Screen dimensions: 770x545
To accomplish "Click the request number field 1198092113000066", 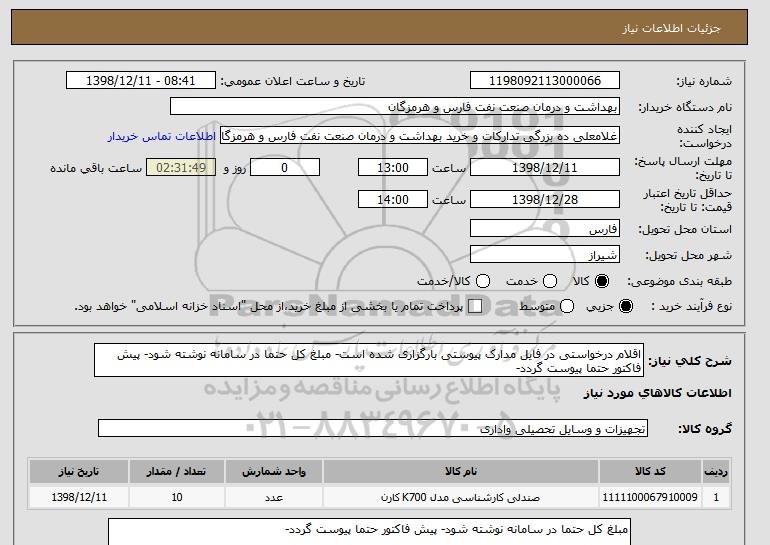I will click(x=545, y=81).
